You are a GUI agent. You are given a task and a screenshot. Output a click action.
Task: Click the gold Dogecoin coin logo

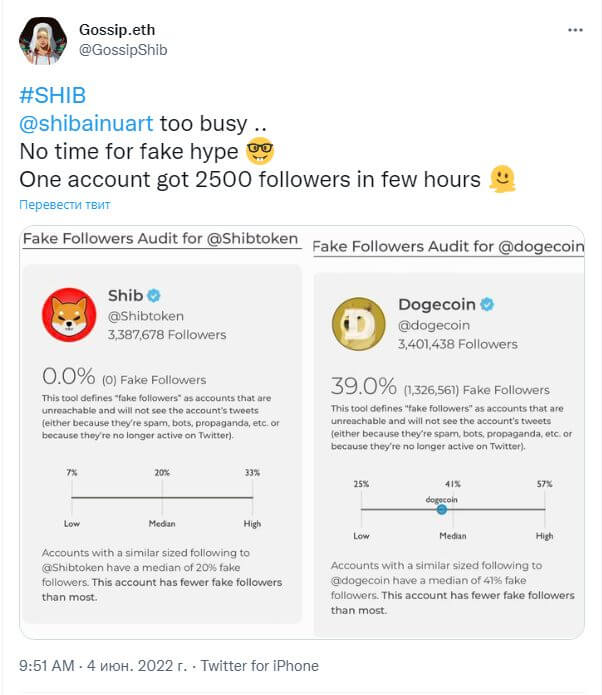click(x=359, y=324)
